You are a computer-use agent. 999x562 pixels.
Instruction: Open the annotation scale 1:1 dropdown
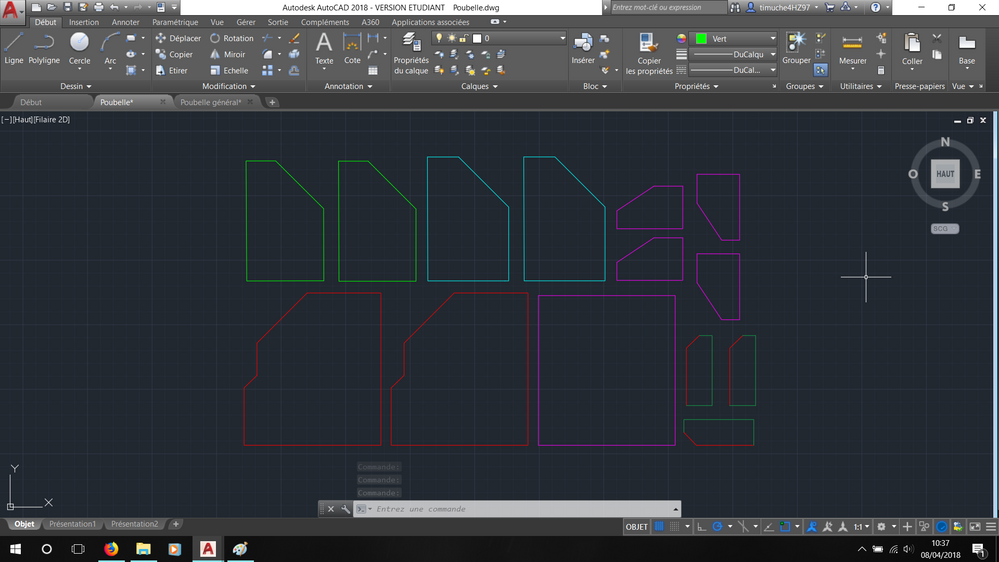point(860,526)
